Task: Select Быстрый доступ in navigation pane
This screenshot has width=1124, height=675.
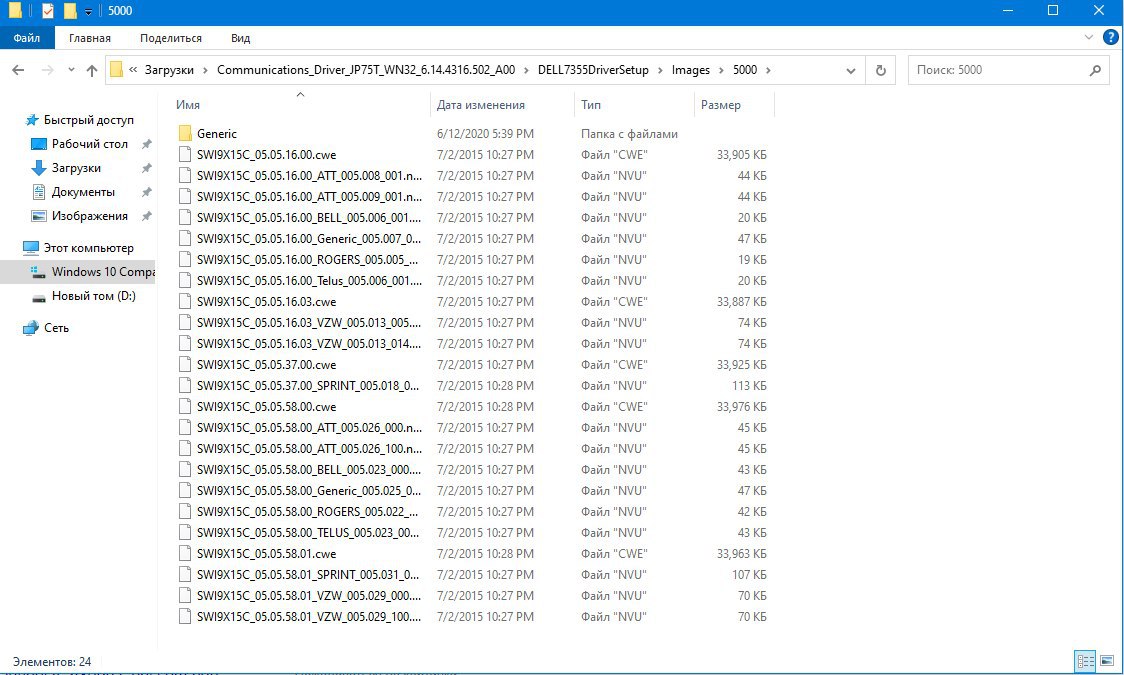Action: point(88,120)
